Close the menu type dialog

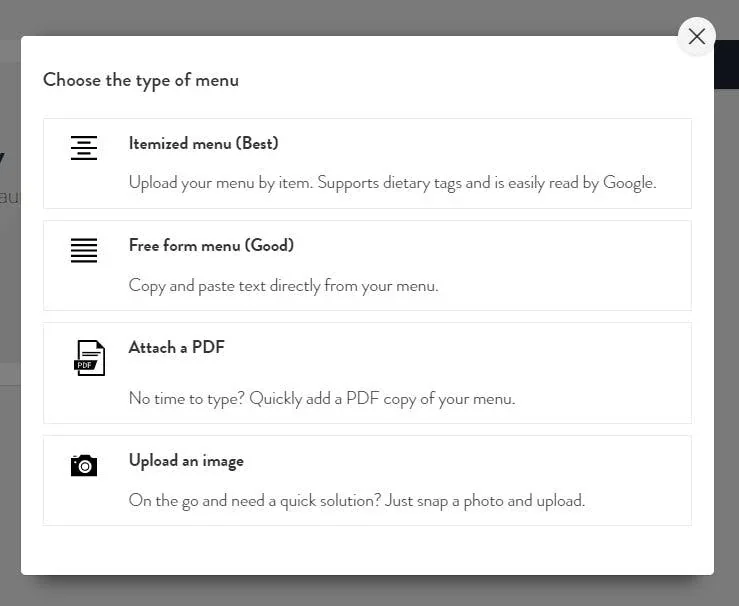(x=697, y=36)
